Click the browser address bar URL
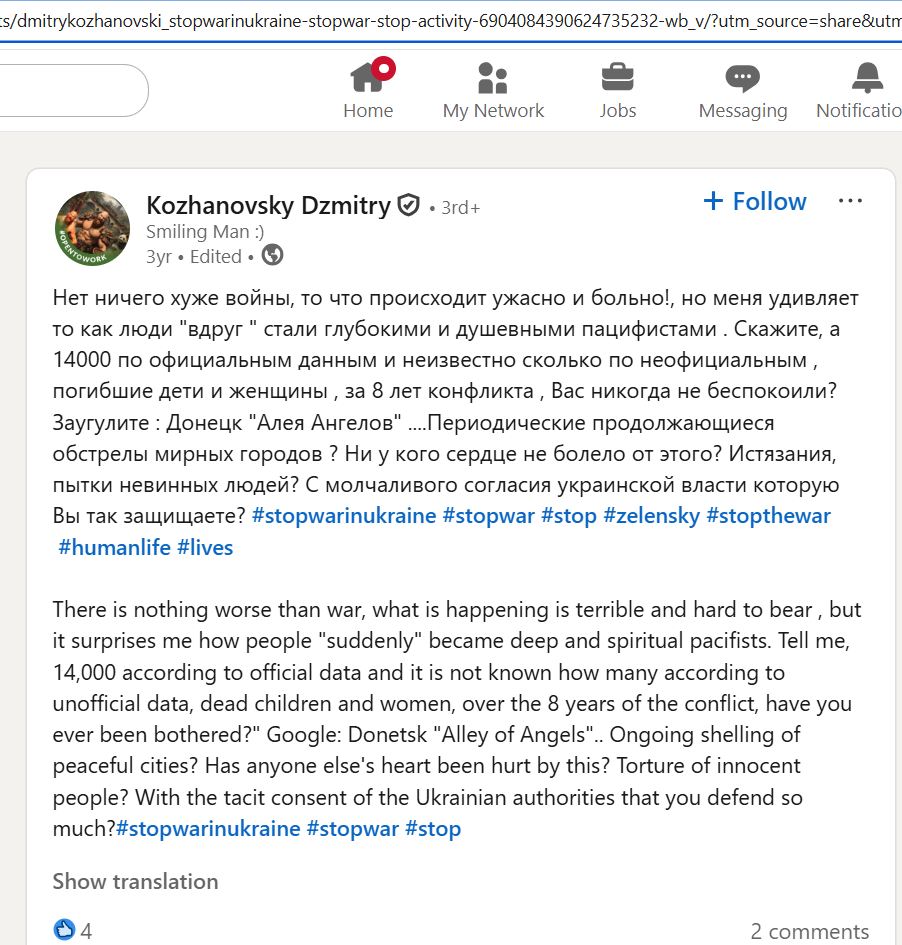This screenshot has height=945, width=902. (x=450, y=20)
